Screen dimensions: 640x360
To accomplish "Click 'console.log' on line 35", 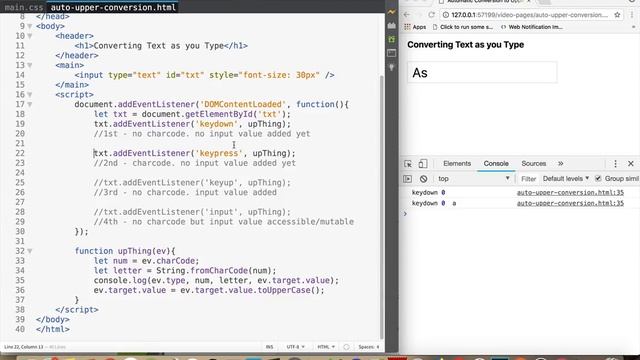I will pyautogui.click(x=120, y=280).
